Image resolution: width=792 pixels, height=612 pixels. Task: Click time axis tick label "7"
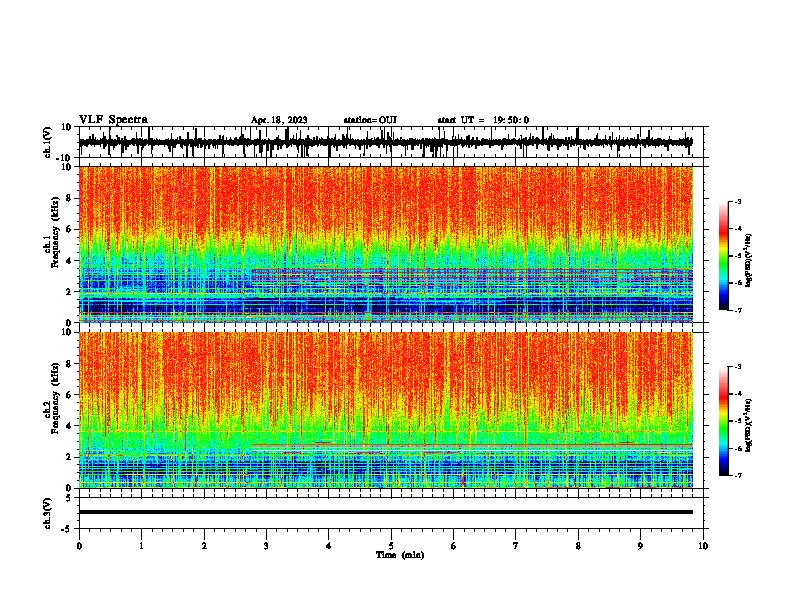click(x=516, y=546)
